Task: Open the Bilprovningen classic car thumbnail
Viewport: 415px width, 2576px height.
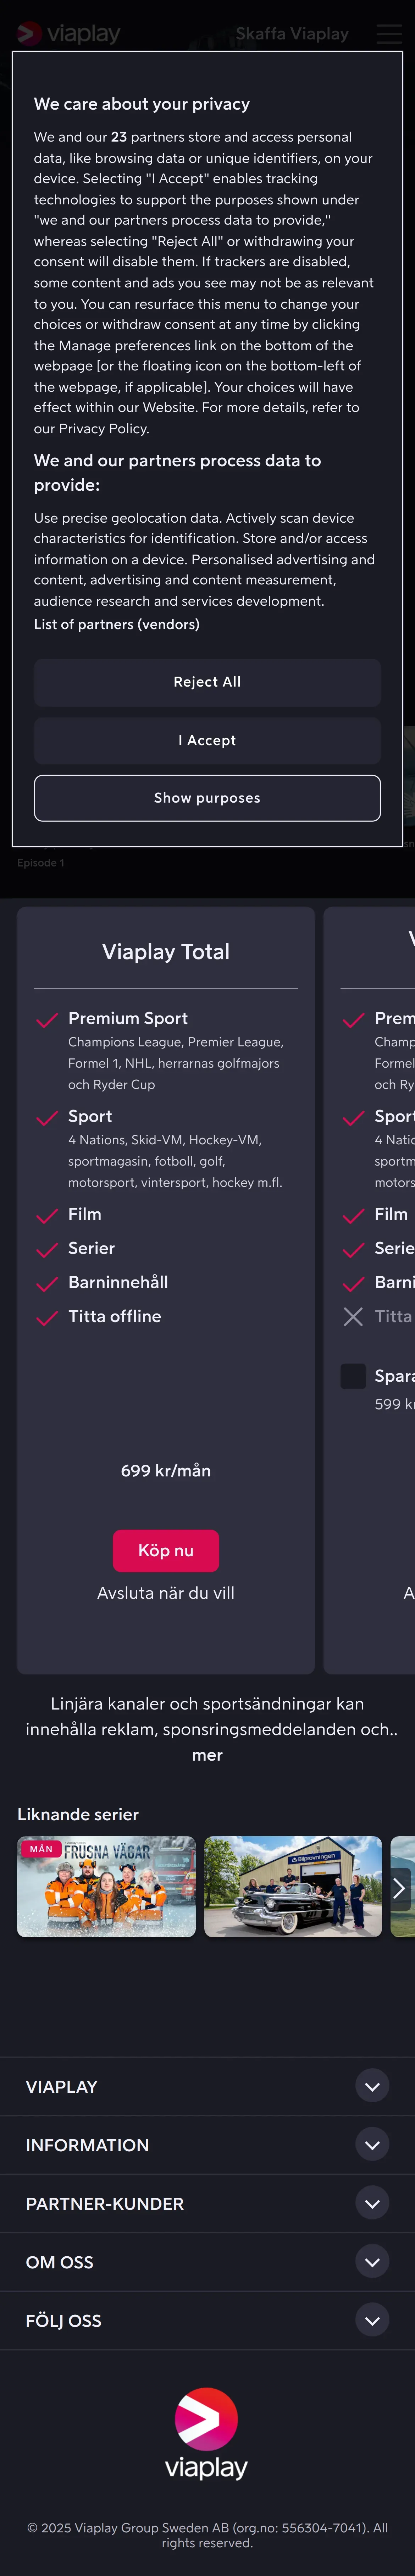Action: (x=293, y=1887)
